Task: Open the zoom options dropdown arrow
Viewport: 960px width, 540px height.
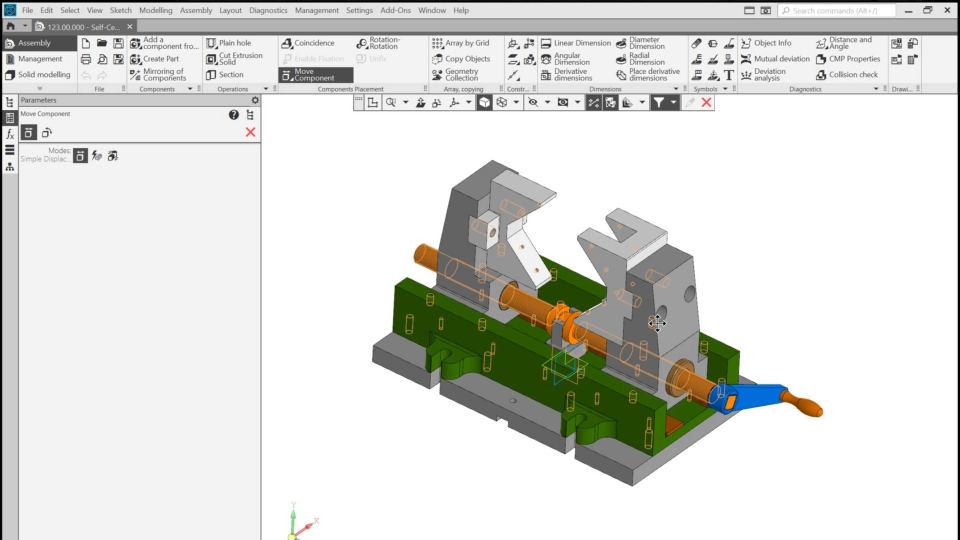Action: (404, 102)
